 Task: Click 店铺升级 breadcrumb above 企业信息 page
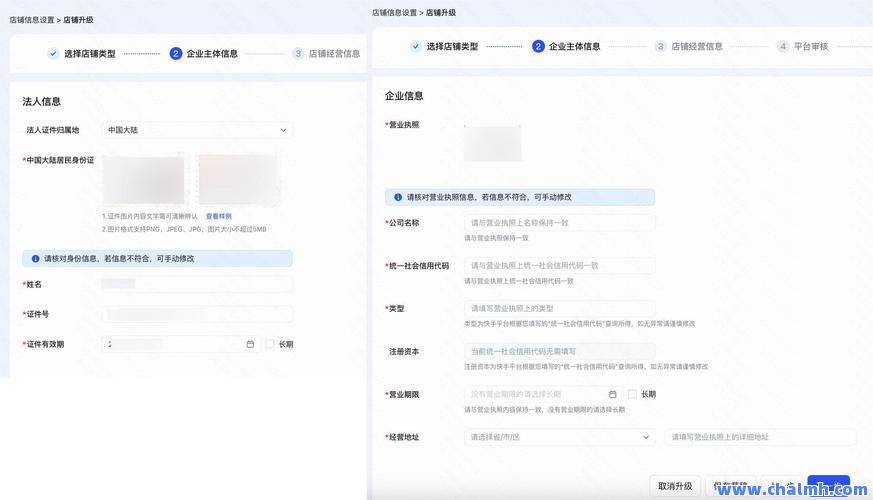(441, 12)
